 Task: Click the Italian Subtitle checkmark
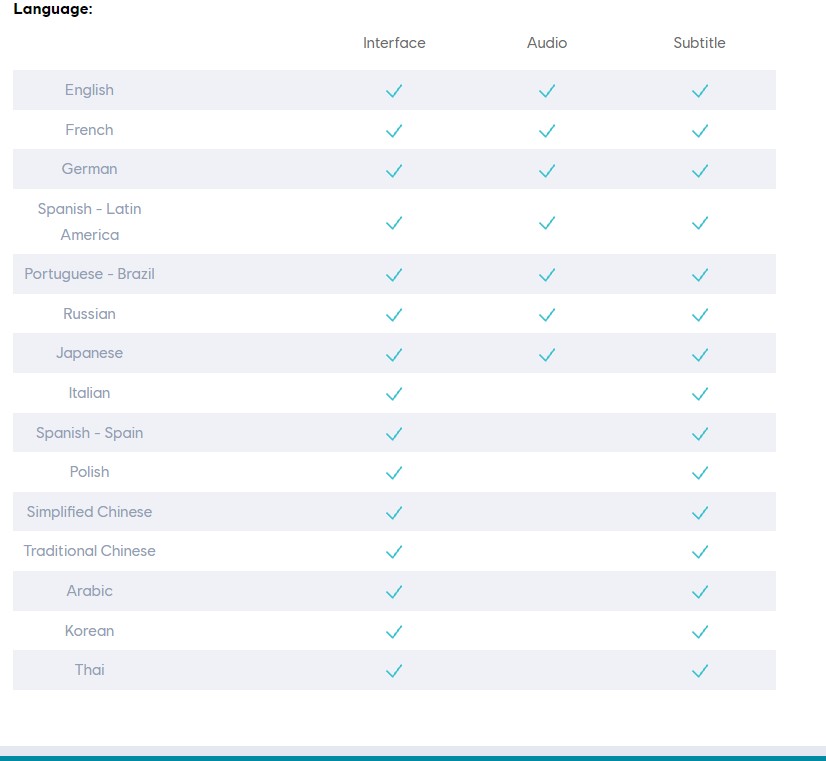(x=700, y=393)
